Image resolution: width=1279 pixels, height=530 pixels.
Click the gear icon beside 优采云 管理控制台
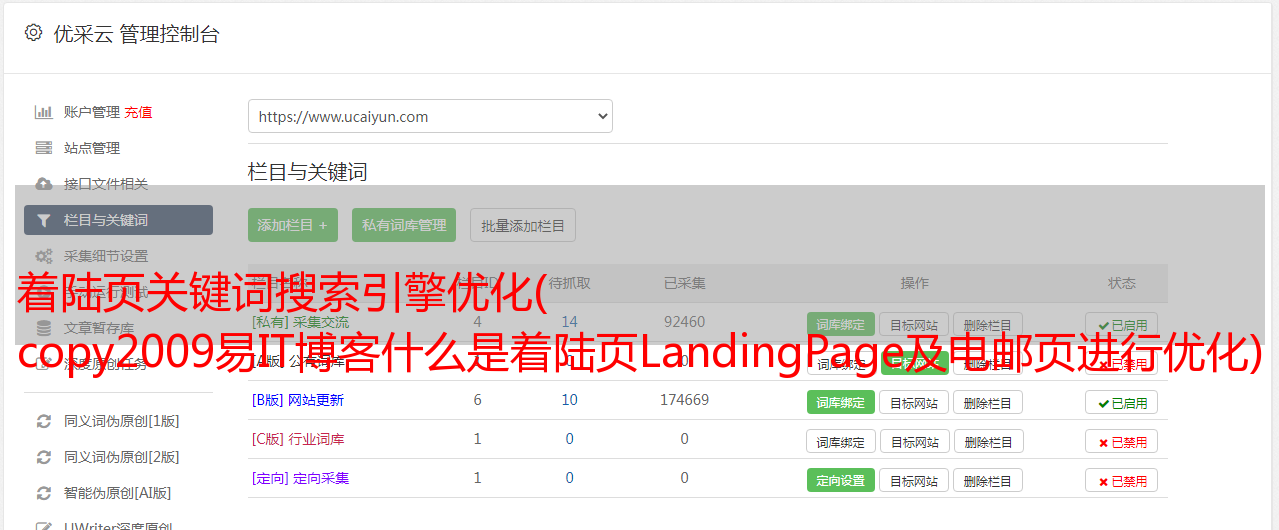point(33,33)
